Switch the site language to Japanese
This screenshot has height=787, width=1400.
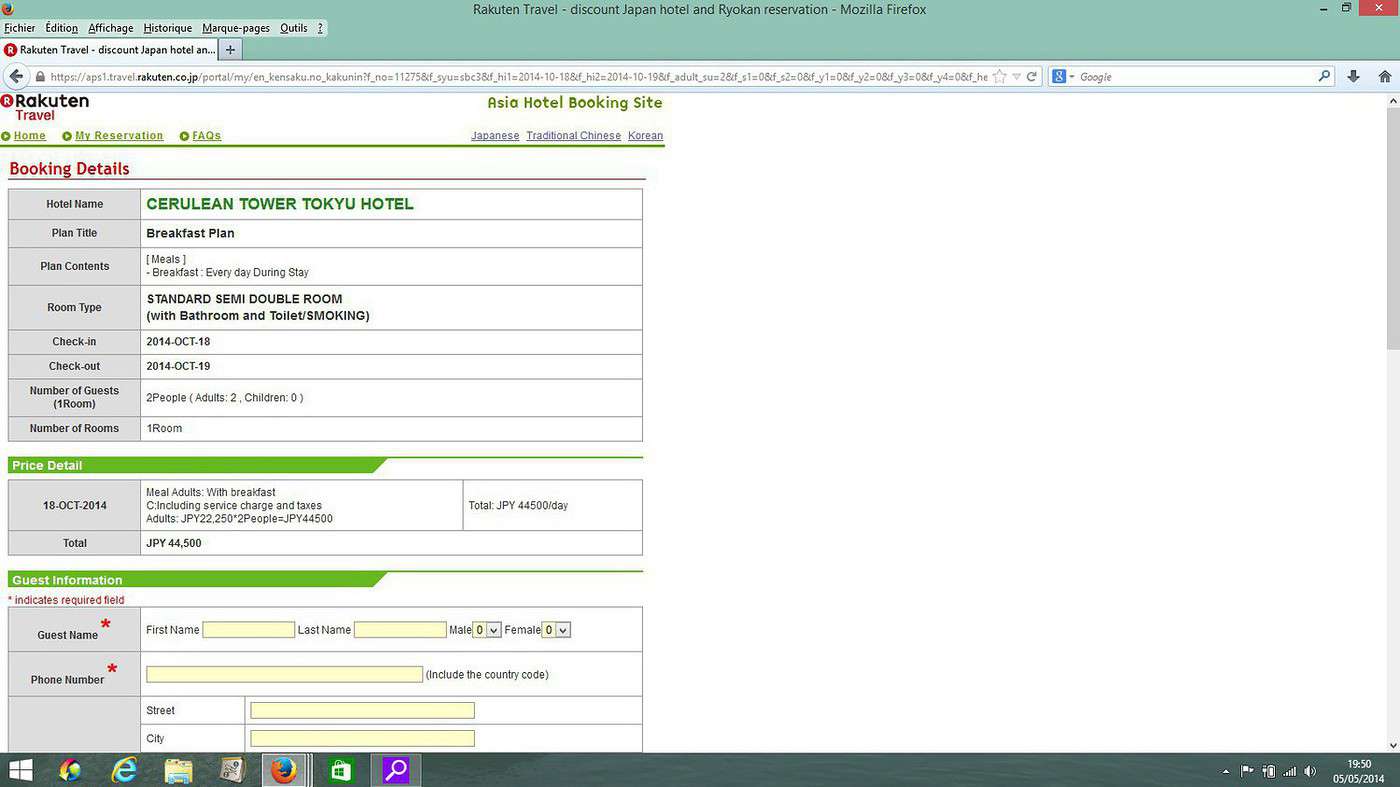[x=495, y=136]
